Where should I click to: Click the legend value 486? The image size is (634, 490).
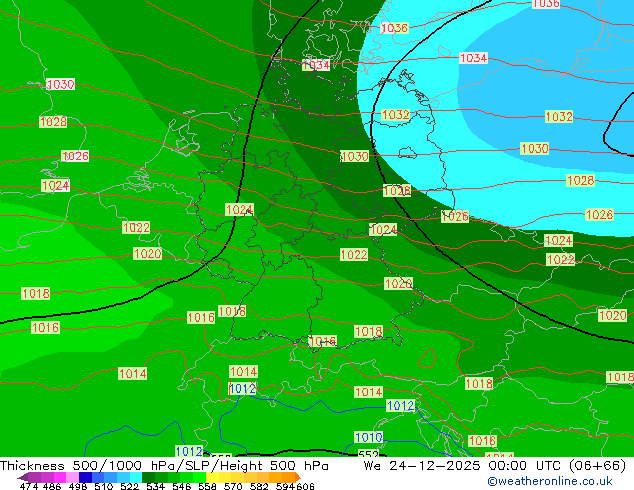pyautogui.click(x=52, y=486)
